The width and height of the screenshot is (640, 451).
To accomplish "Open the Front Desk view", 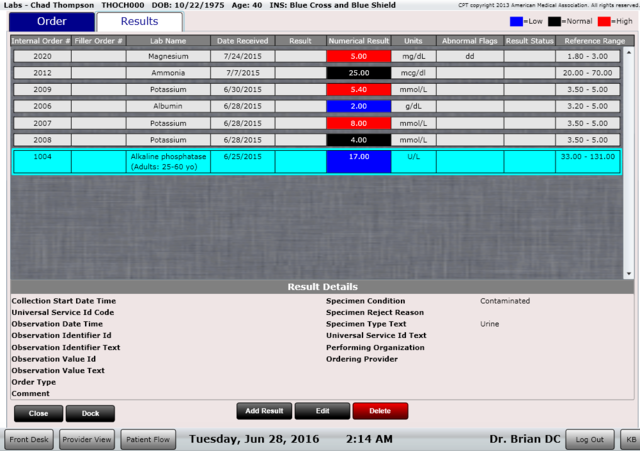I will click(29, 439).
